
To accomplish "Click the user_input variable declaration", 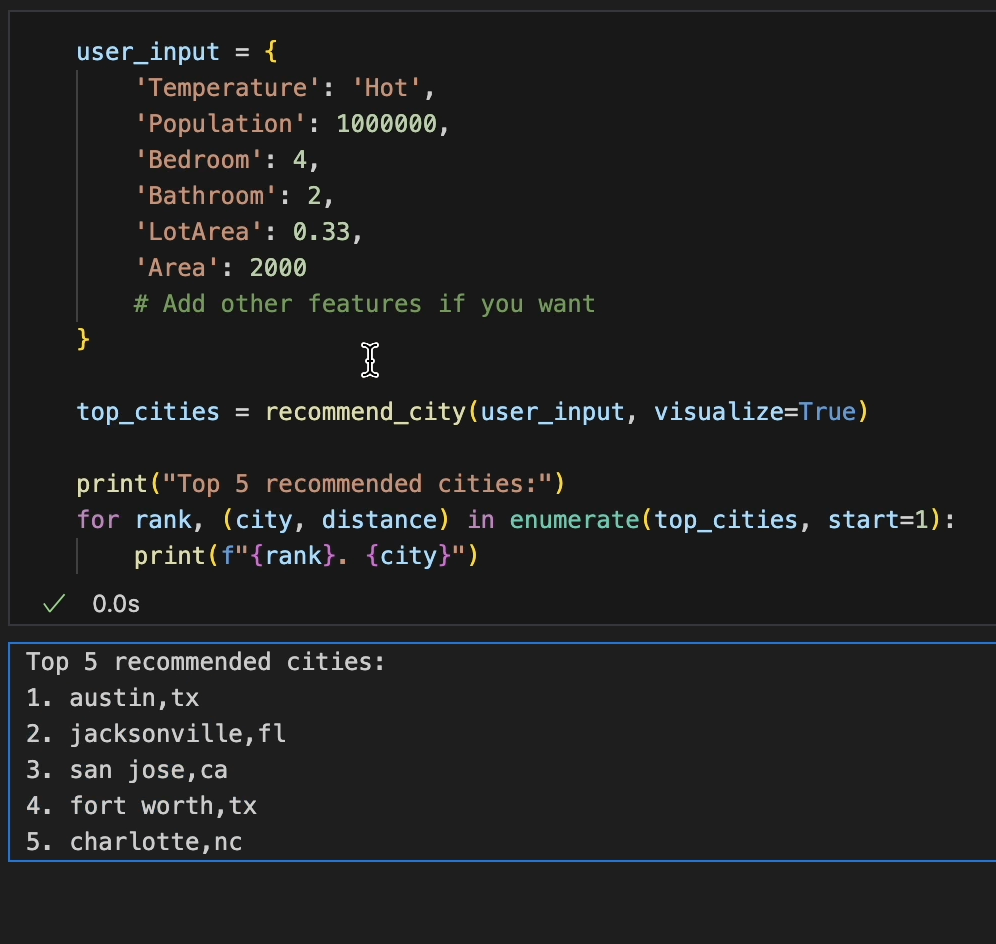I will coord(147,52).
